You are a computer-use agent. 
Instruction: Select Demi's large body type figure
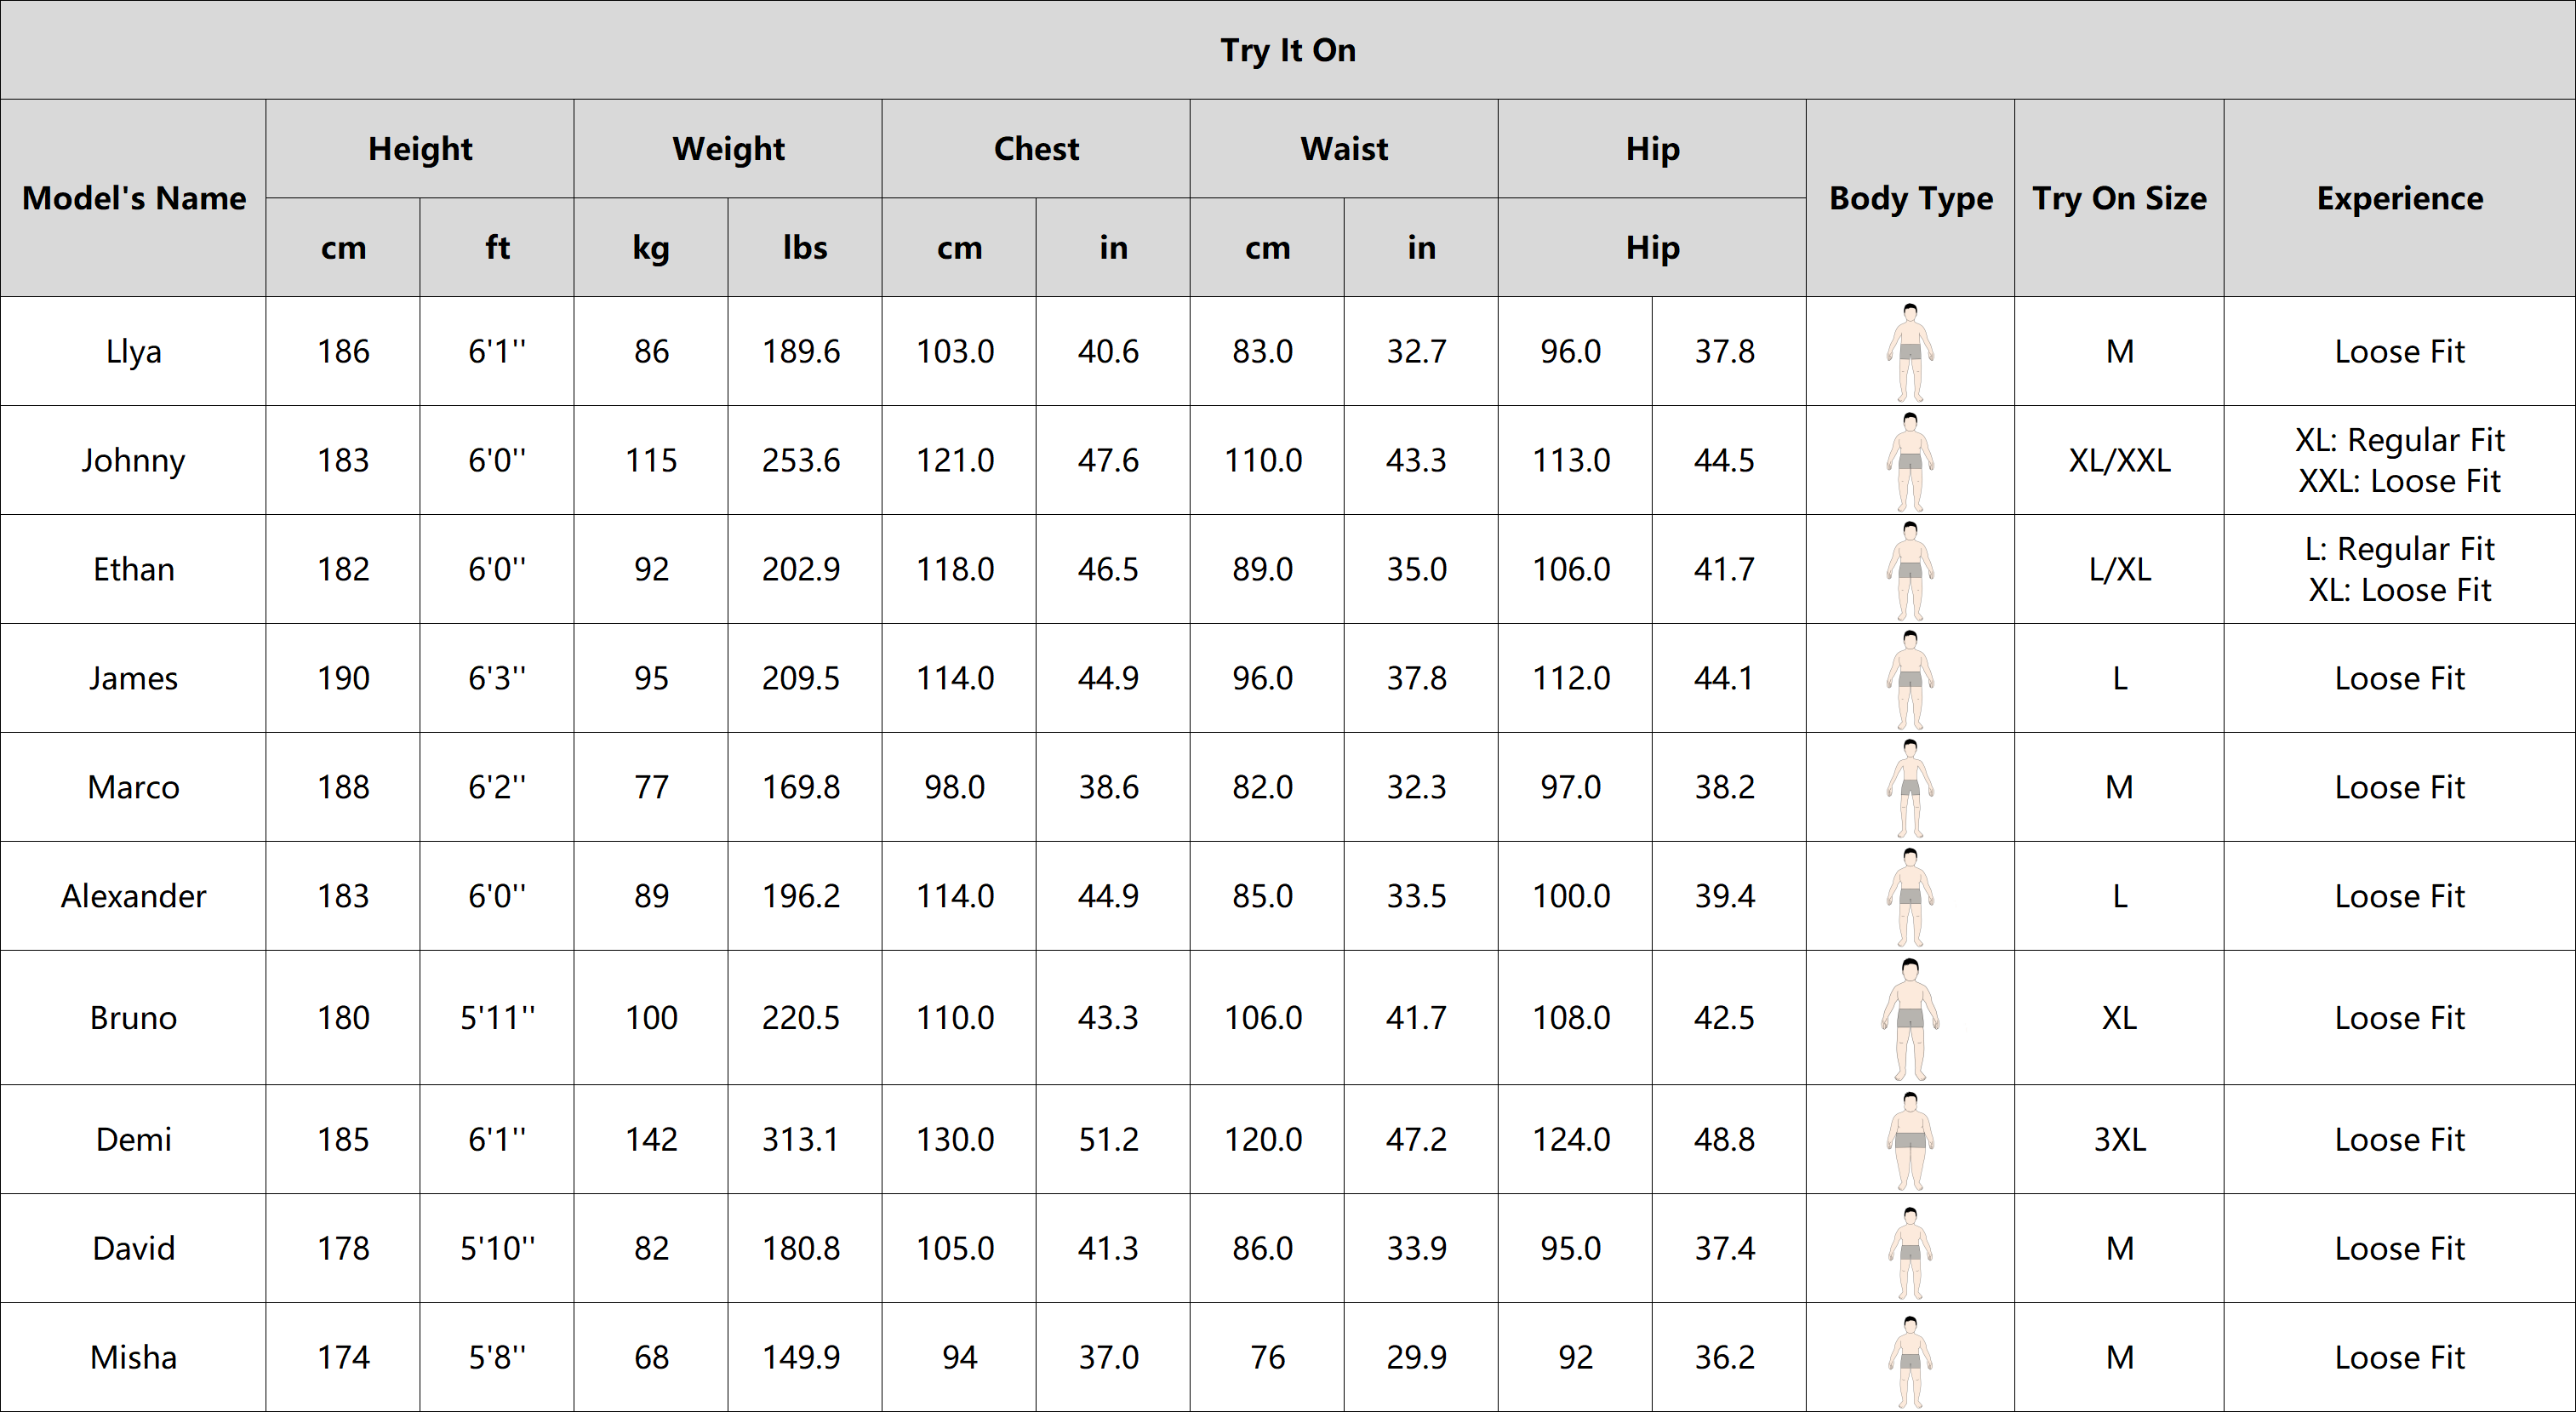(1910, 1140)
